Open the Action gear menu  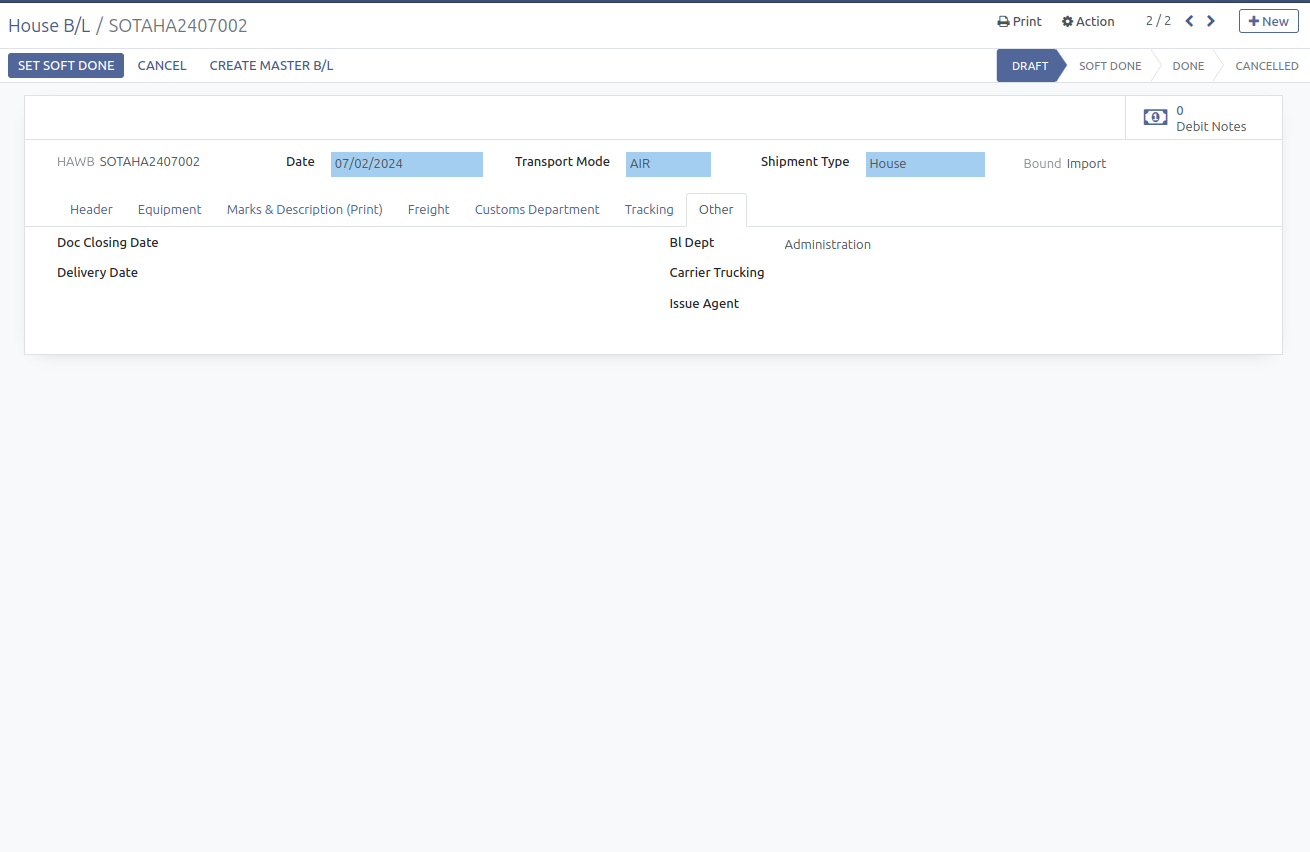1088,22
